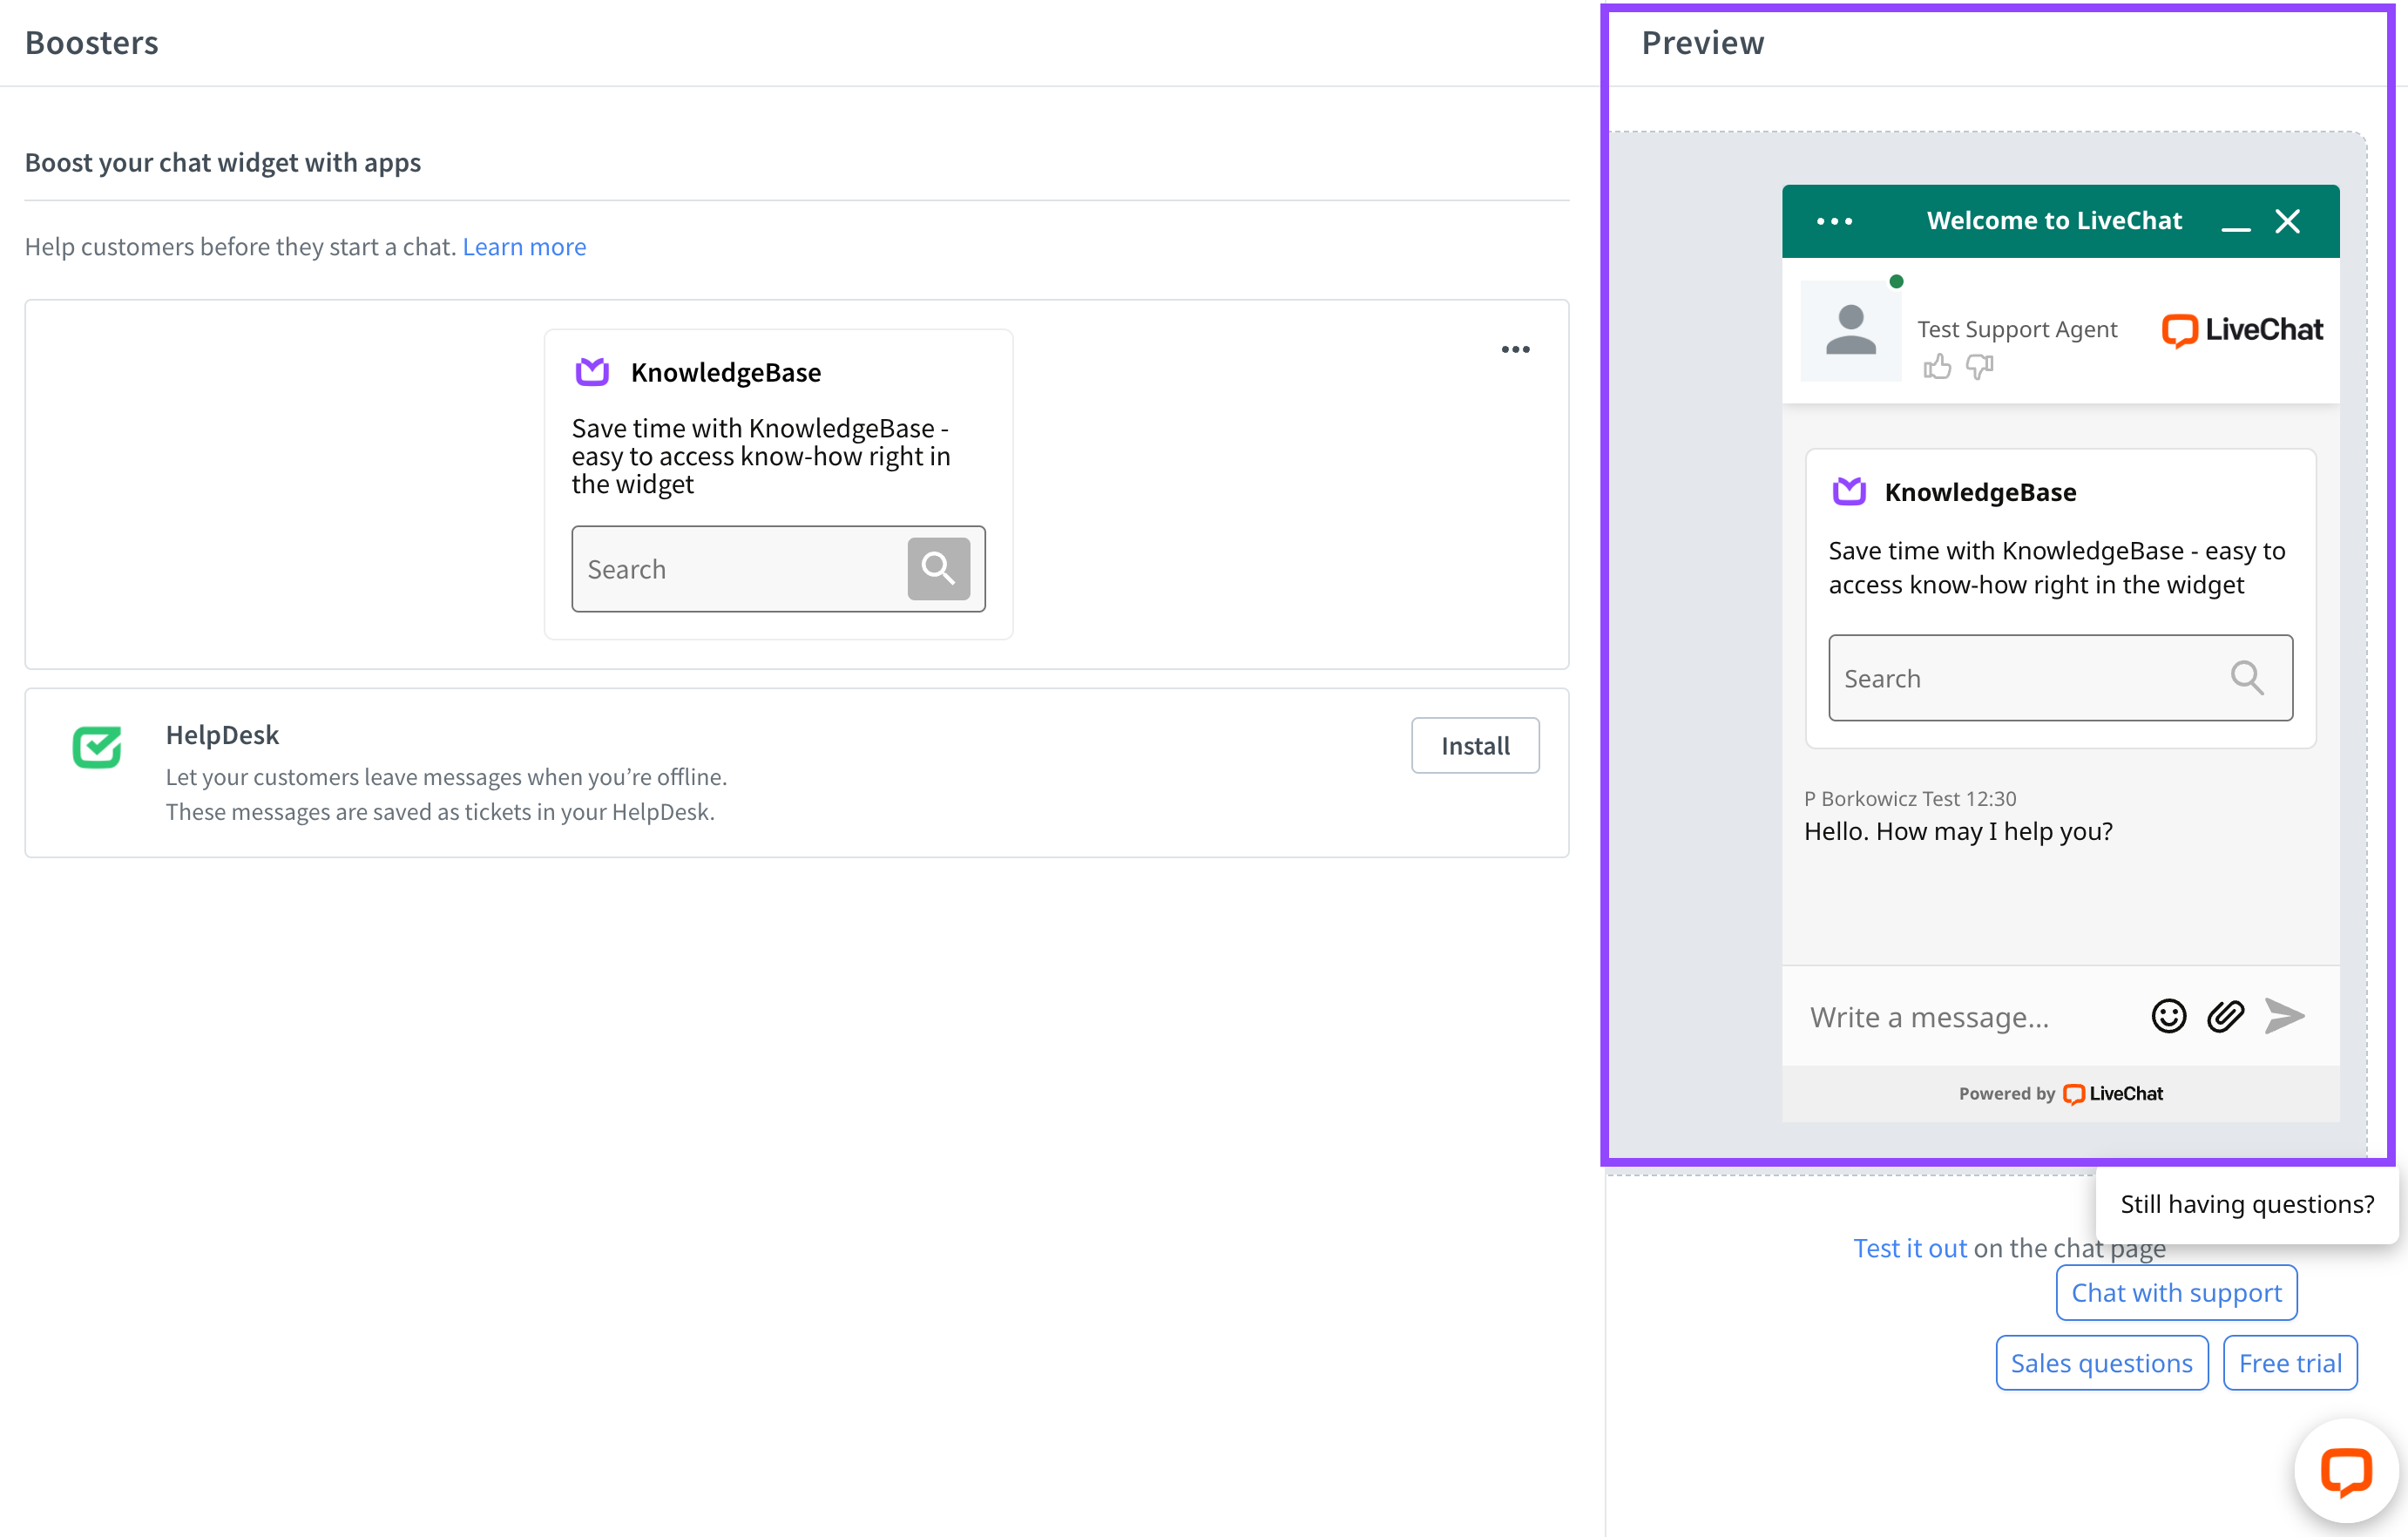Click the Chat with support button
Viewport: 2408px width, 1537px height.
[2176, 1292]
